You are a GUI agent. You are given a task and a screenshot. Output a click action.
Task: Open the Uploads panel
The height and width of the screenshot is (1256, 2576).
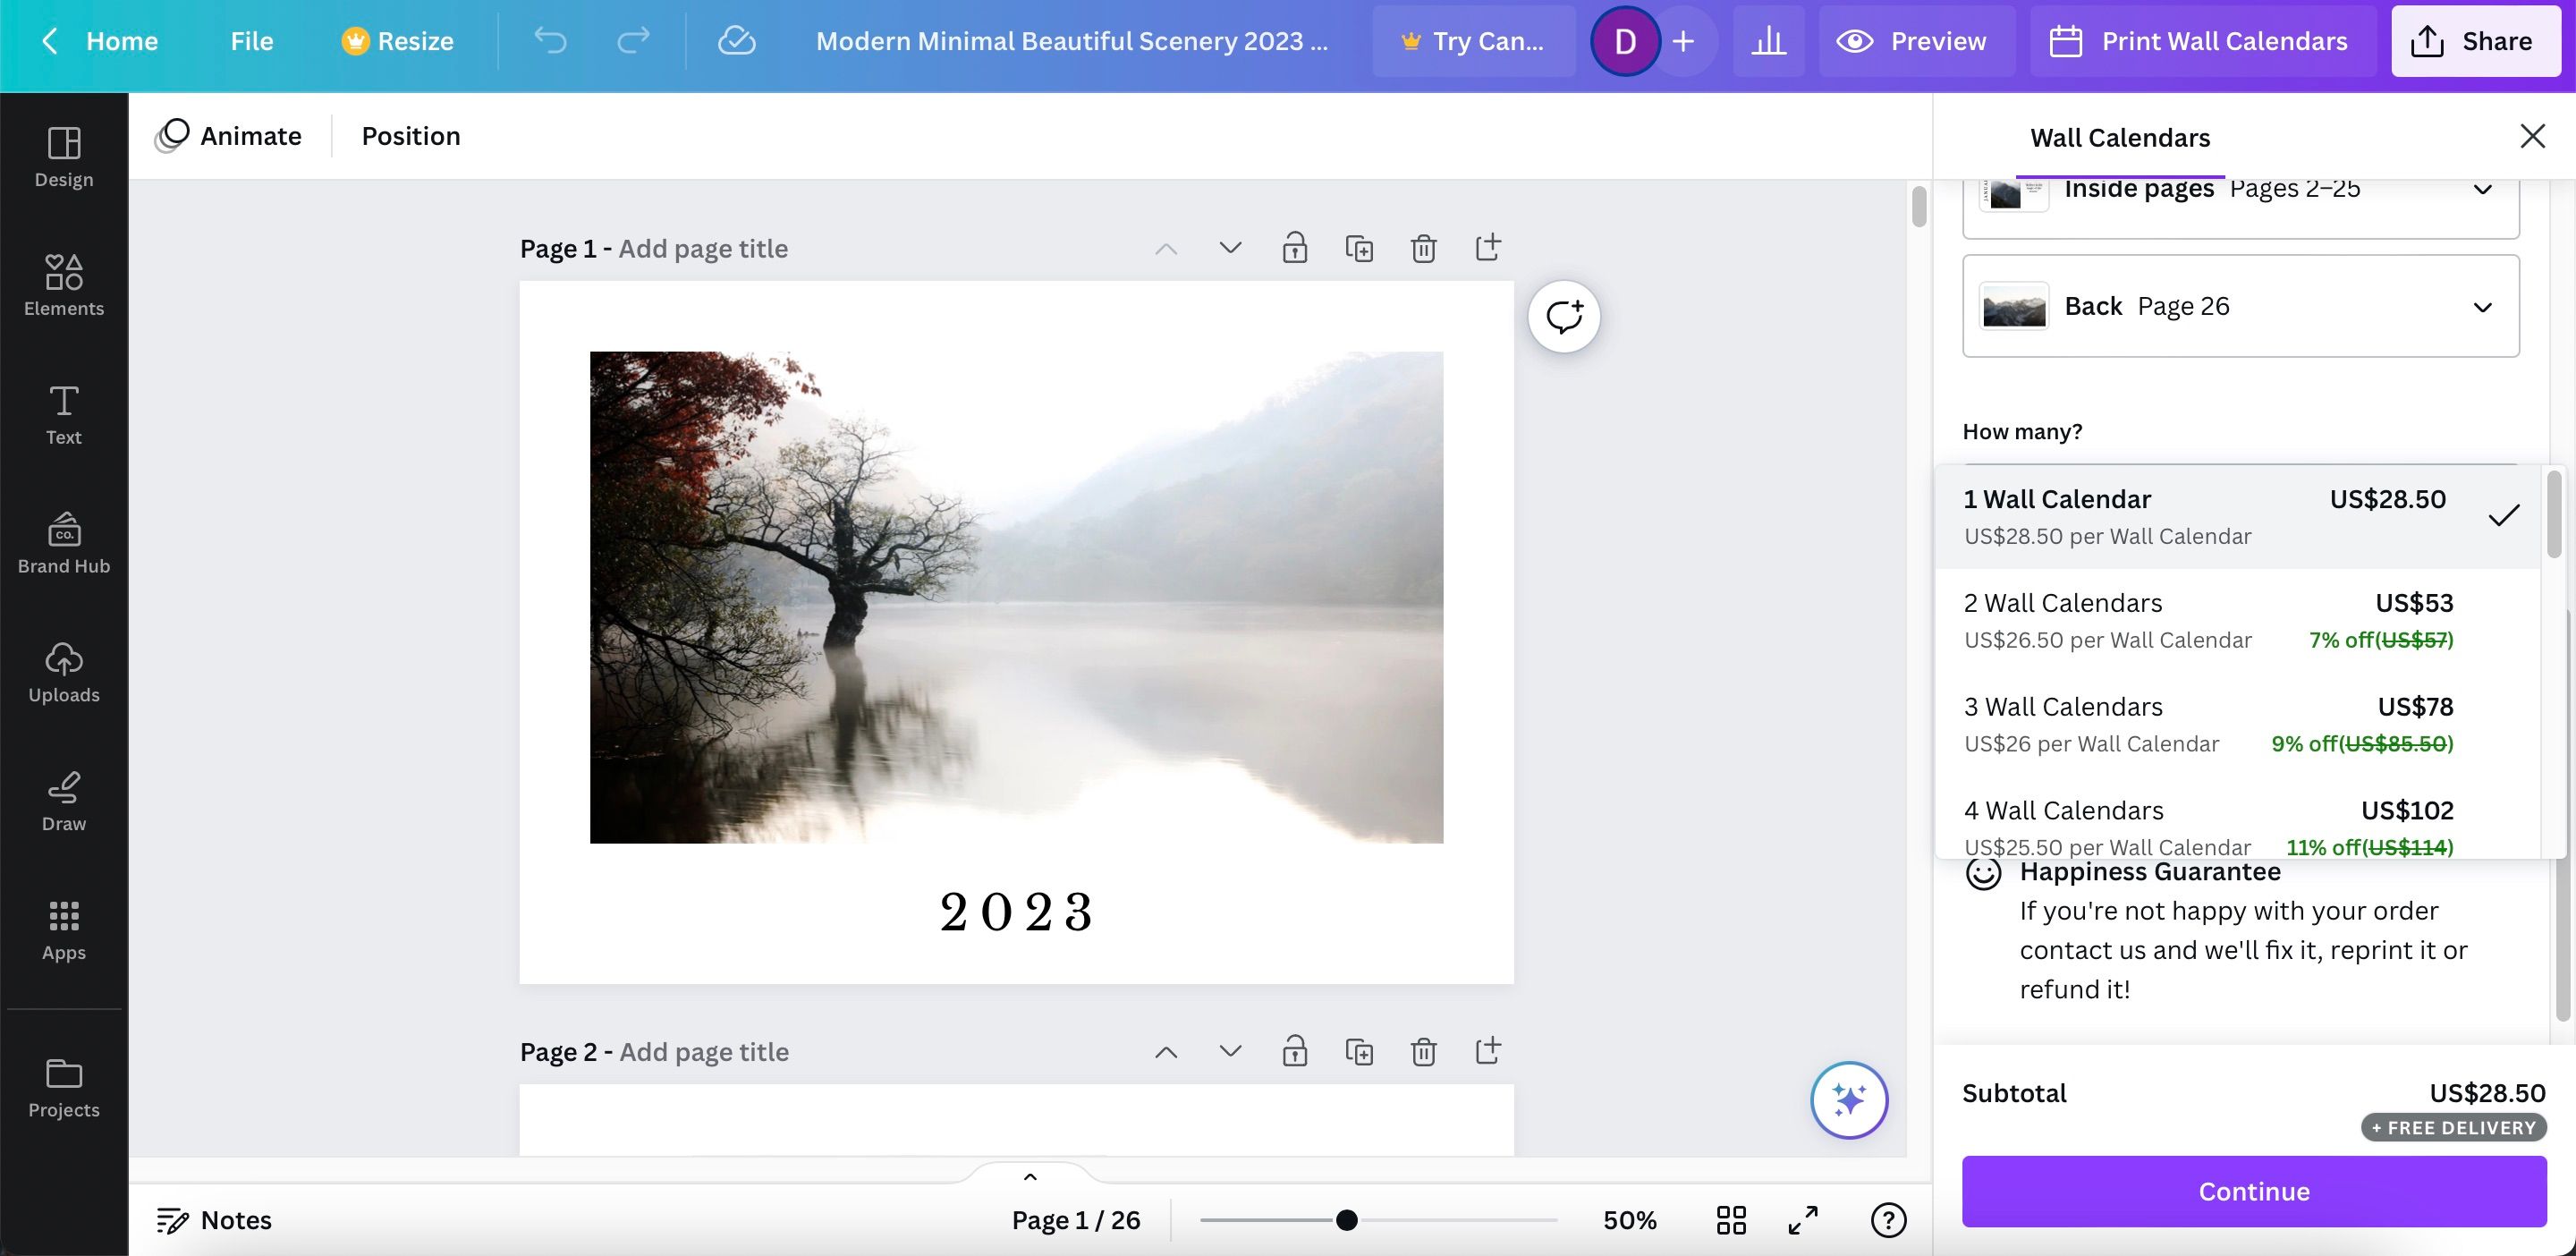coord(64,672)
